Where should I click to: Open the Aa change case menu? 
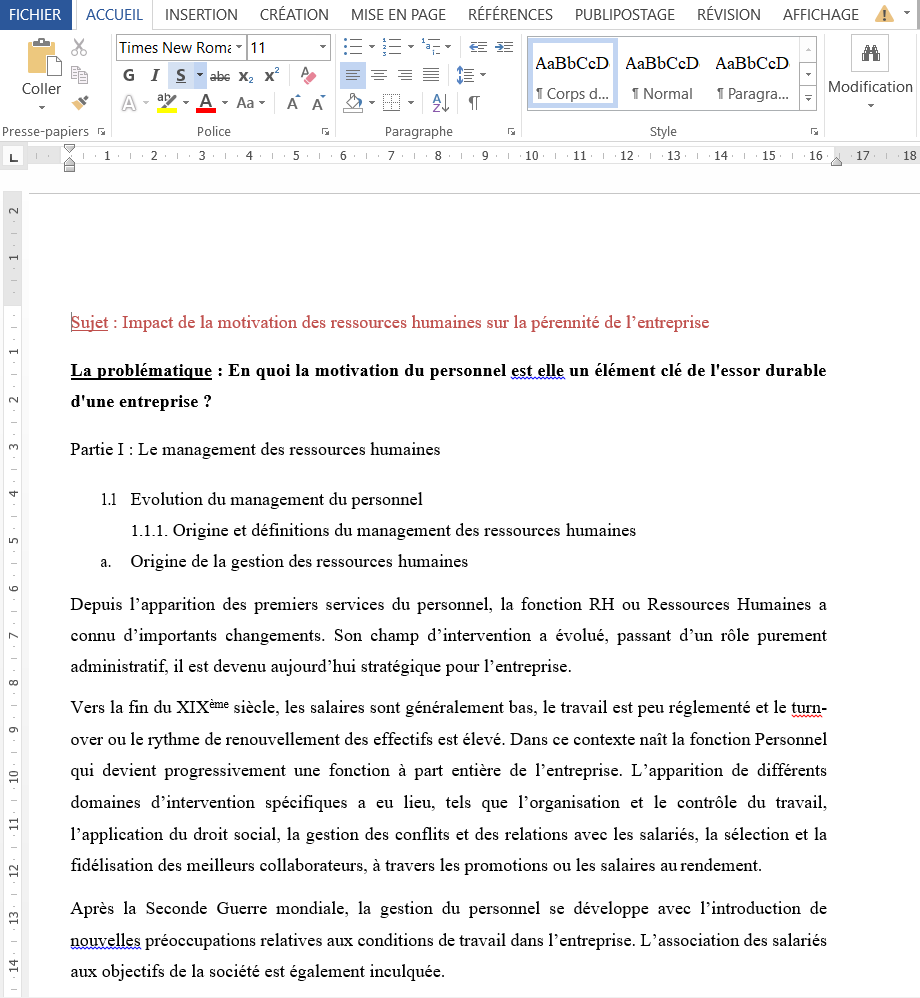point(250,102)
